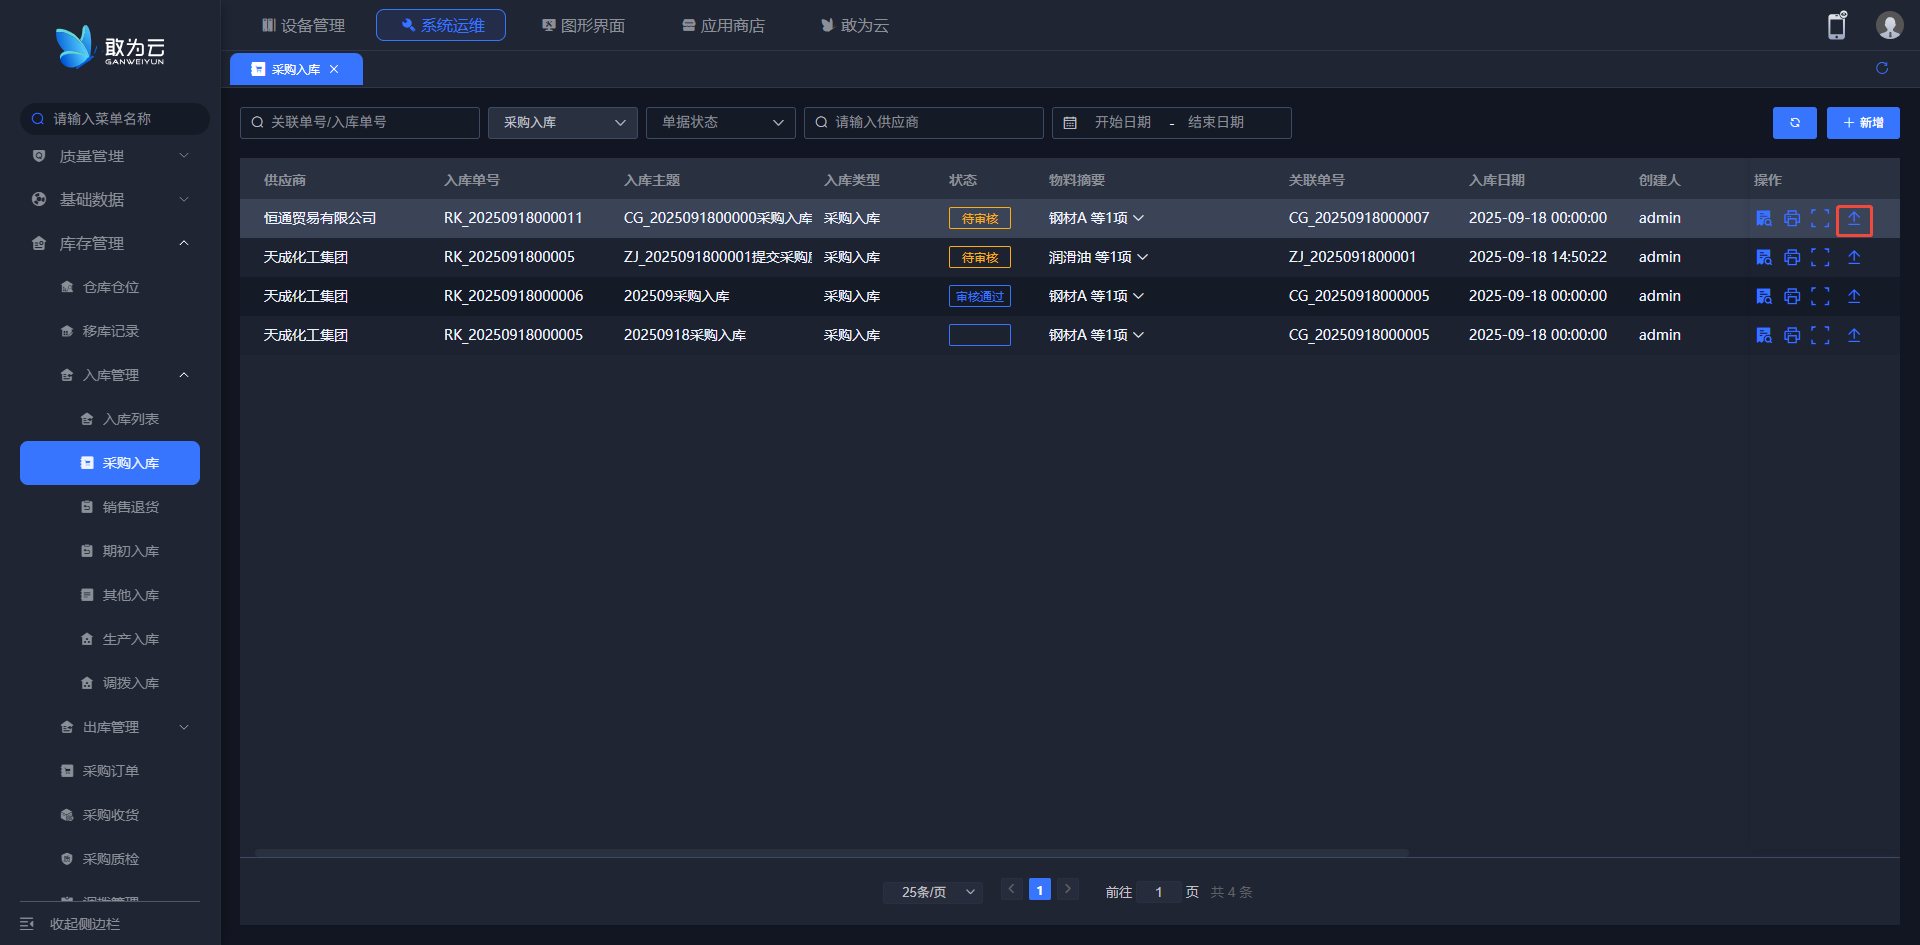Open the user avatar profile menu
This screenshot has width=1920, height=945.
coord(1889,26)
